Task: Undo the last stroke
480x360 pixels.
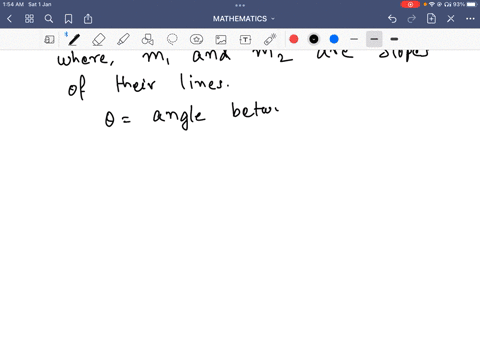Action: pyautogui.click(x=392, y=19)
